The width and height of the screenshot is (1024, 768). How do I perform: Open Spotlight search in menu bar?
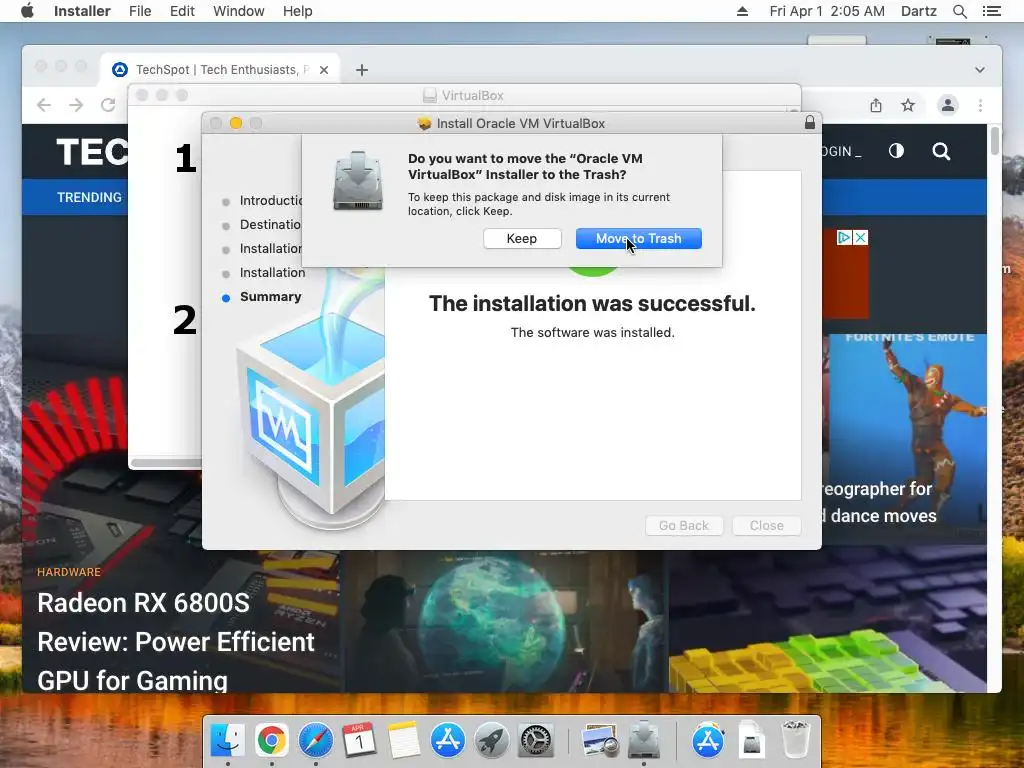(x=959, y=11)
